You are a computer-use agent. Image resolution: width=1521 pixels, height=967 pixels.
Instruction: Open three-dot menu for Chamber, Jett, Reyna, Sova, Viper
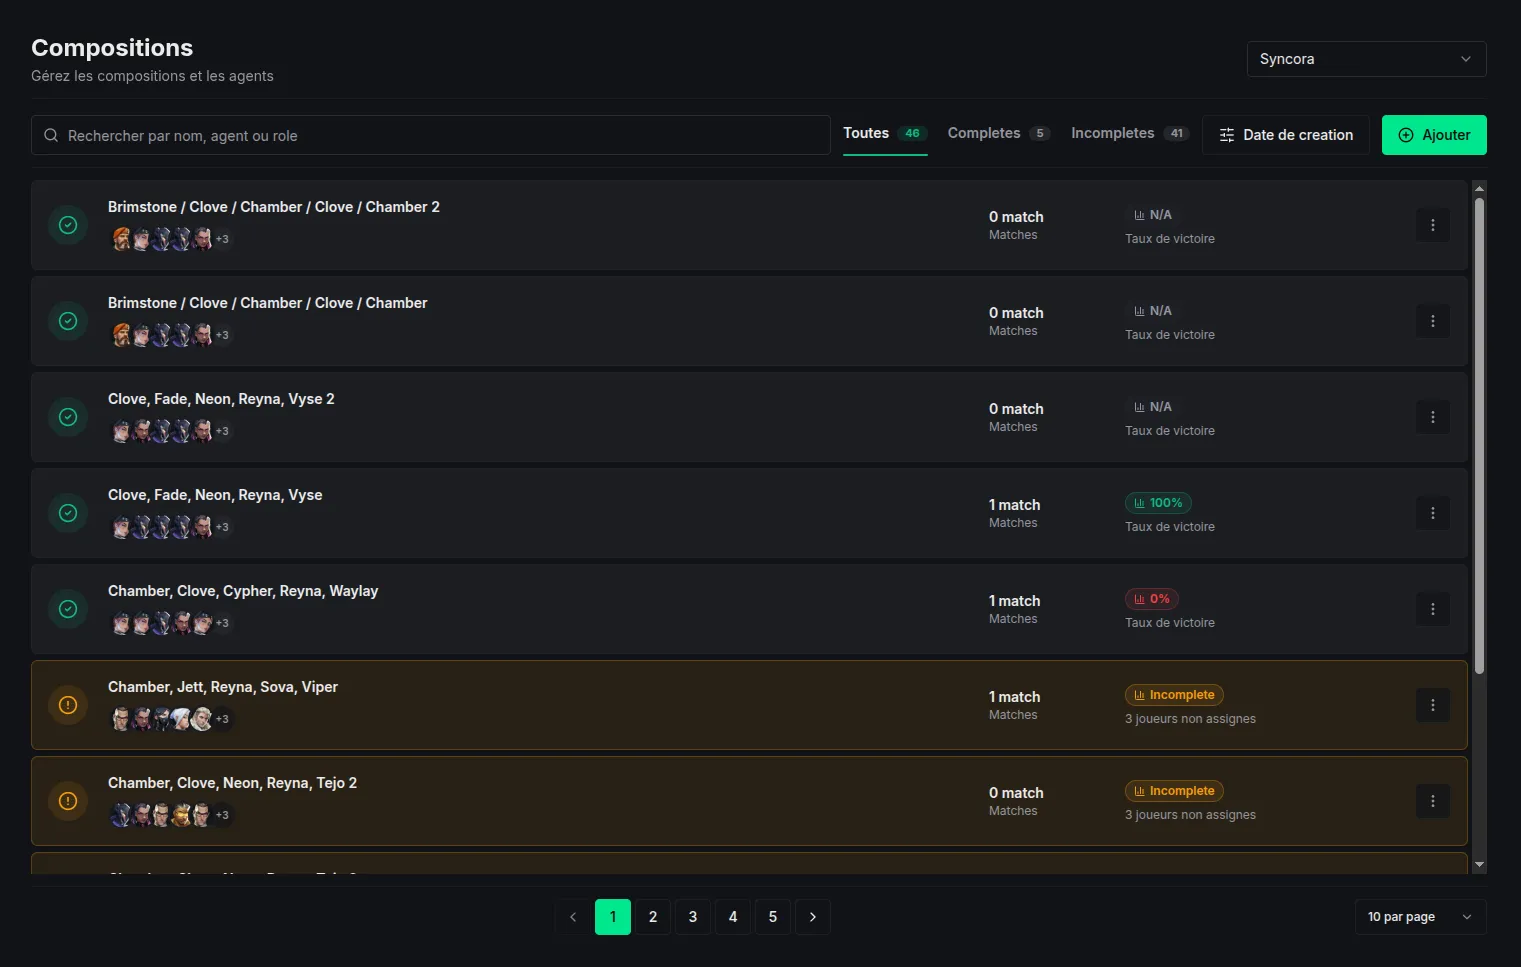(x=1432, y=705)
